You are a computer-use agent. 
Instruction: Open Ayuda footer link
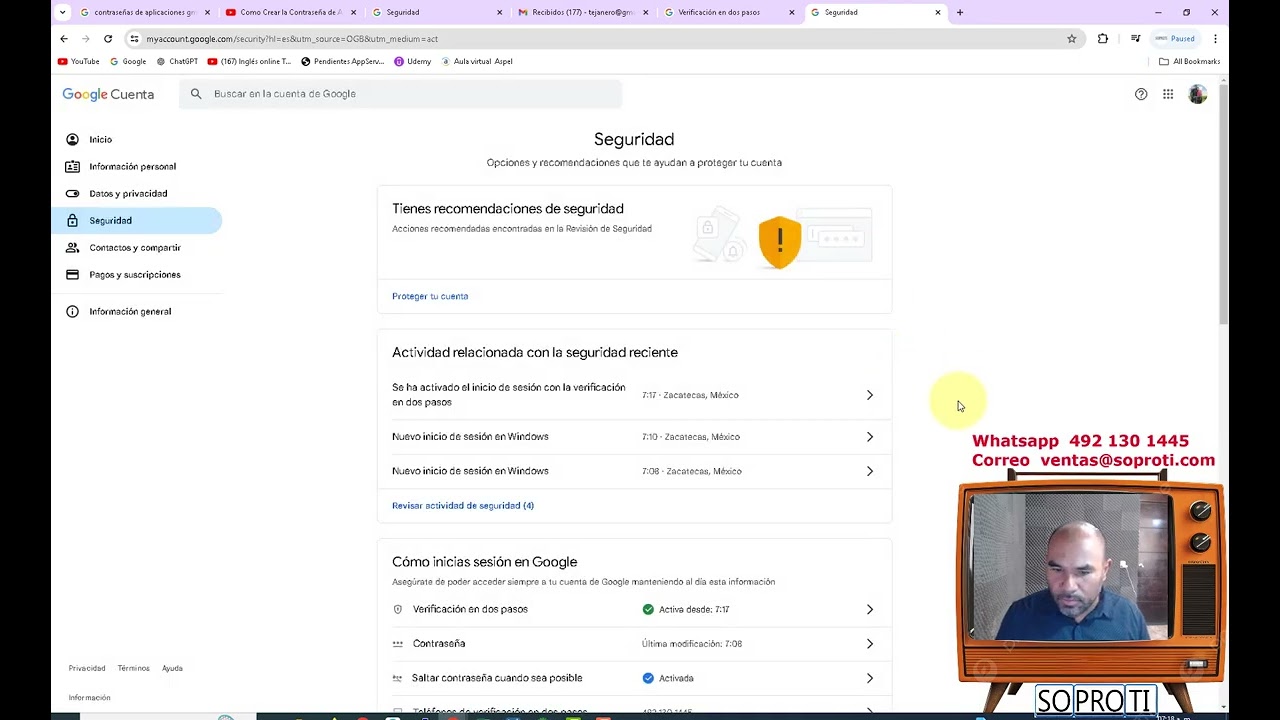172,668
